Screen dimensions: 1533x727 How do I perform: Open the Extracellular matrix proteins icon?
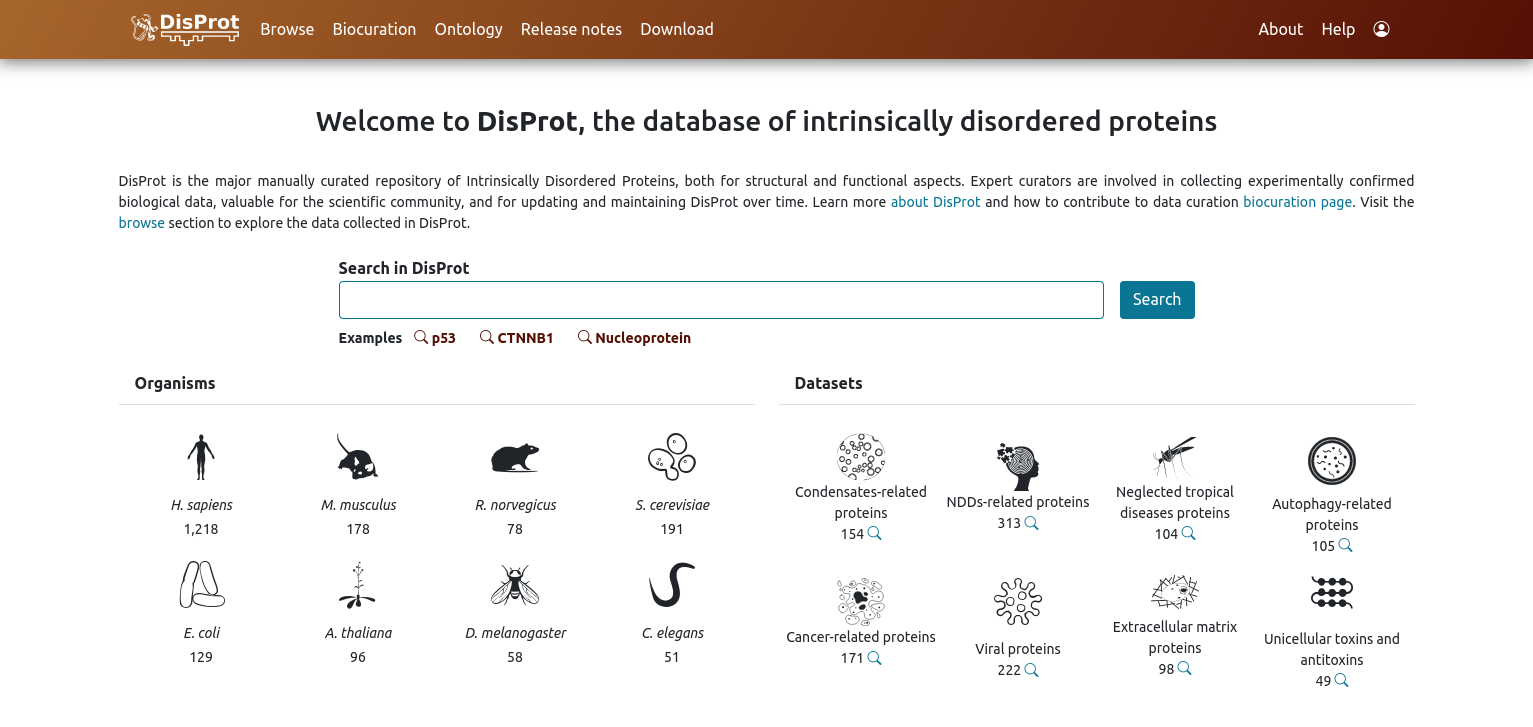click(1175, 592)
